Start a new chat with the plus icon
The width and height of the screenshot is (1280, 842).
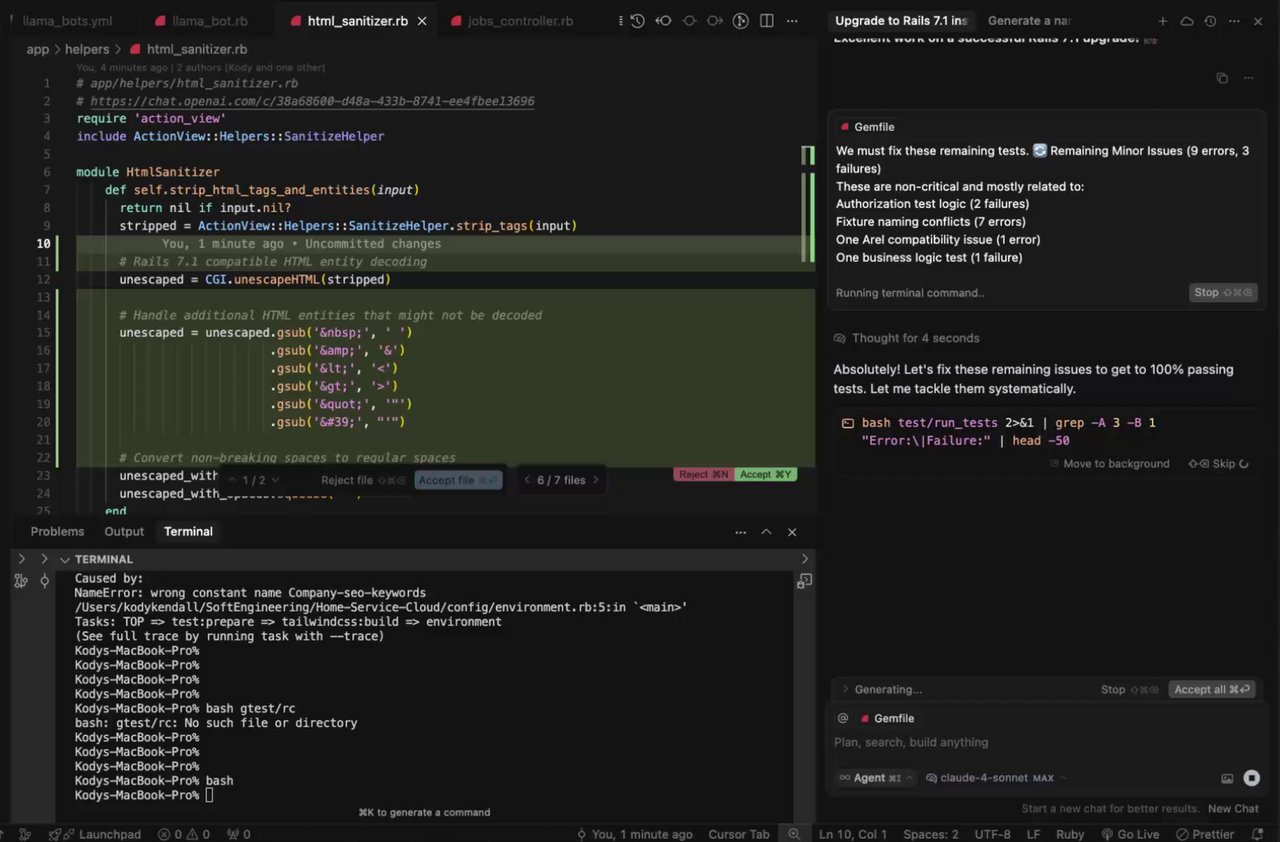pyautogui.click(x=1163, y=21)
